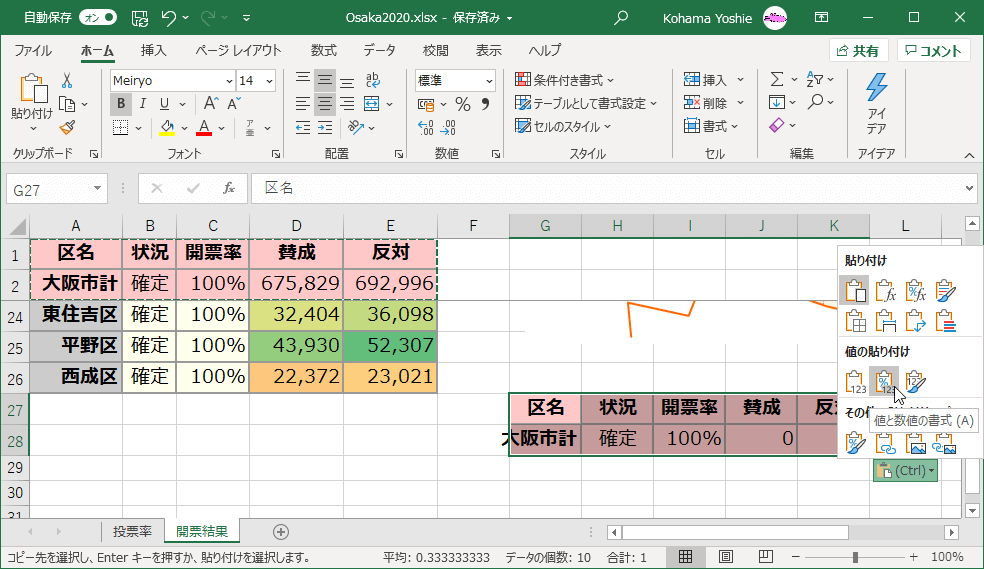The height and width of the screenshot is (569, 984).
Task: Open the ファイル tab
Action: coord(33,51)
